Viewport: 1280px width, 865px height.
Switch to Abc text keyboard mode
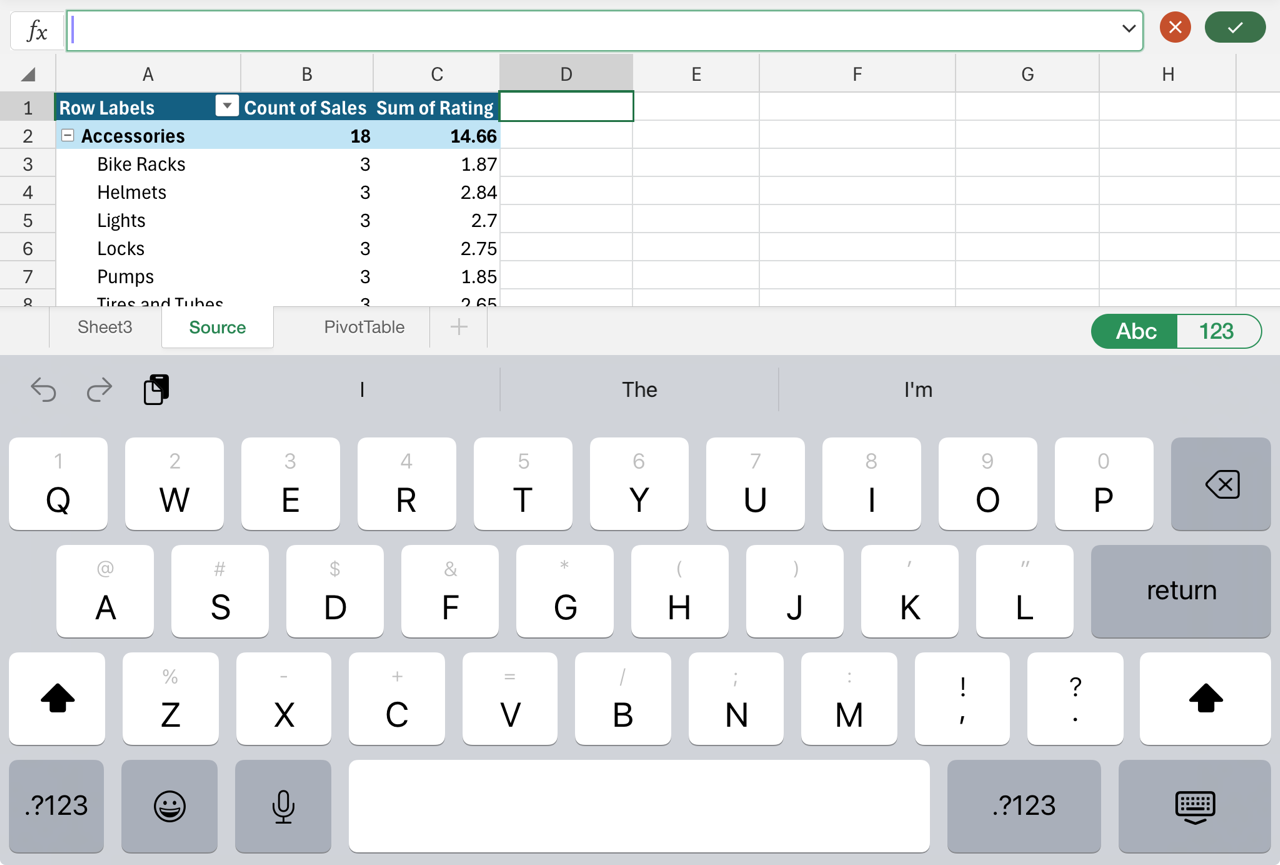click(1136, 331)
